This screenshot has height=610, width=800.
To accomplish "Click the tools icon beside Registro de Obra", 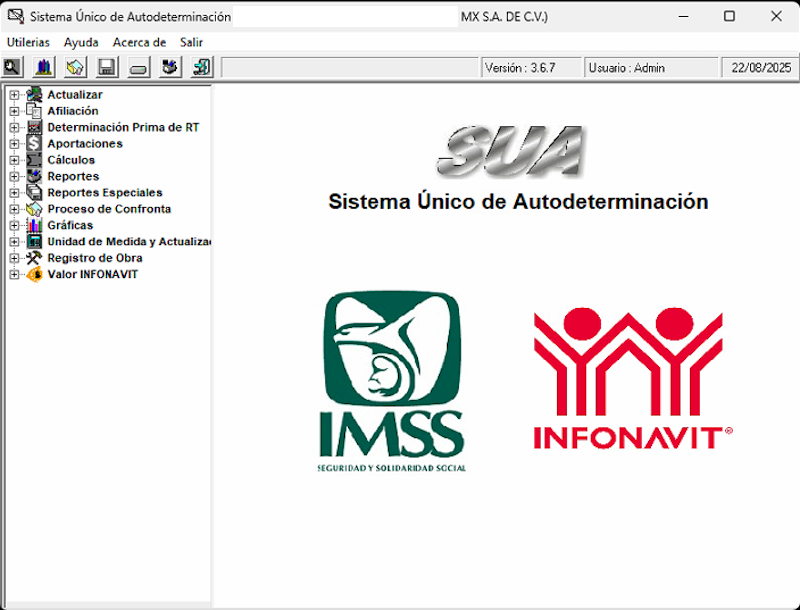I will click(x=34, y=258).
